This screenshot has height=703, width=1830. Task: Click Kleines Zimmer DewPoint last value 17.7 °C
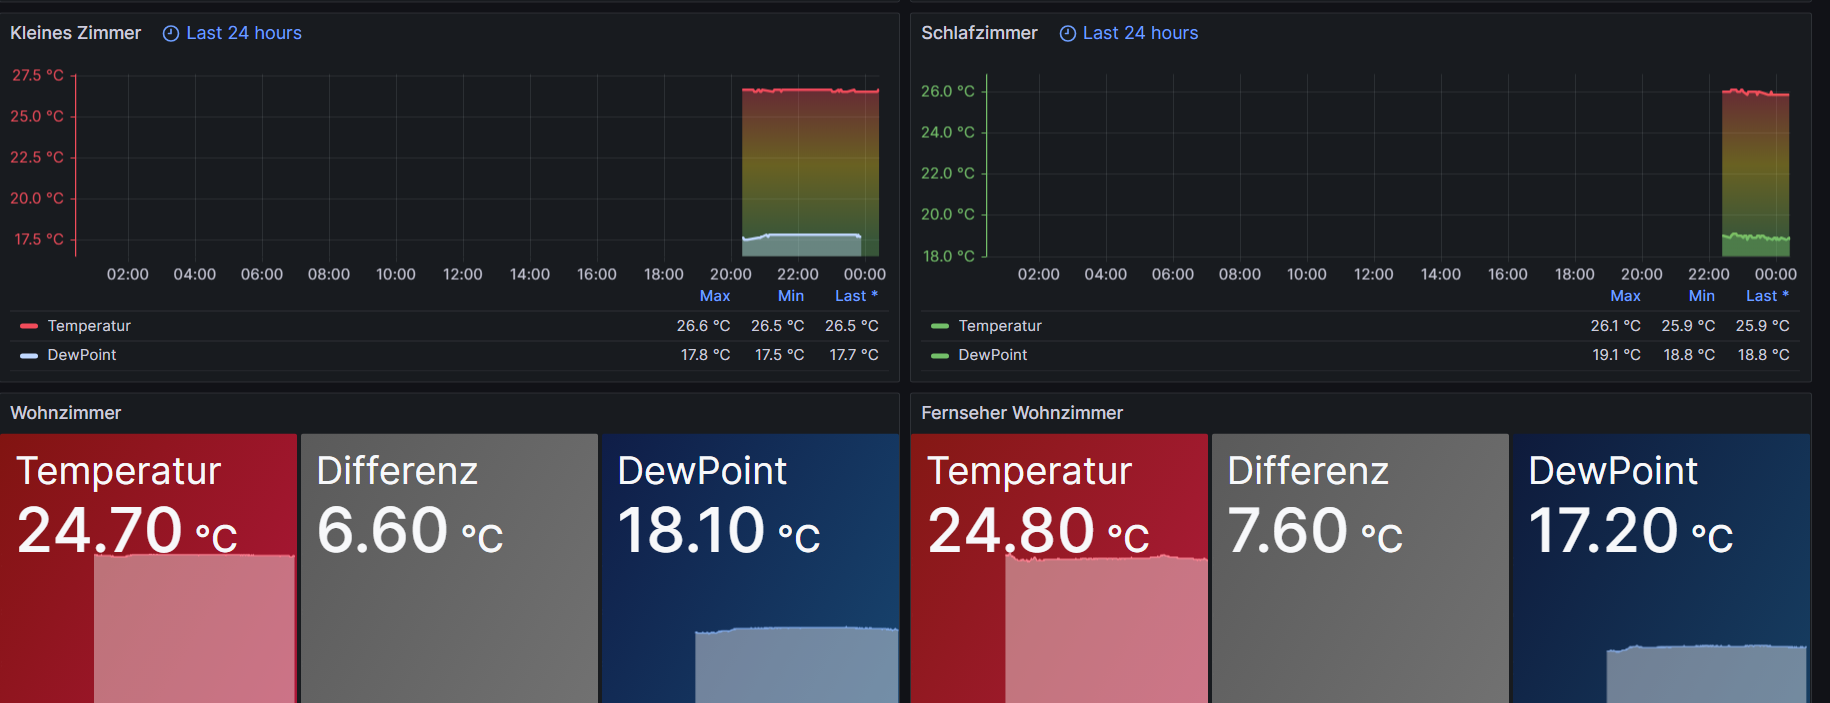click(x=854, y=355)
